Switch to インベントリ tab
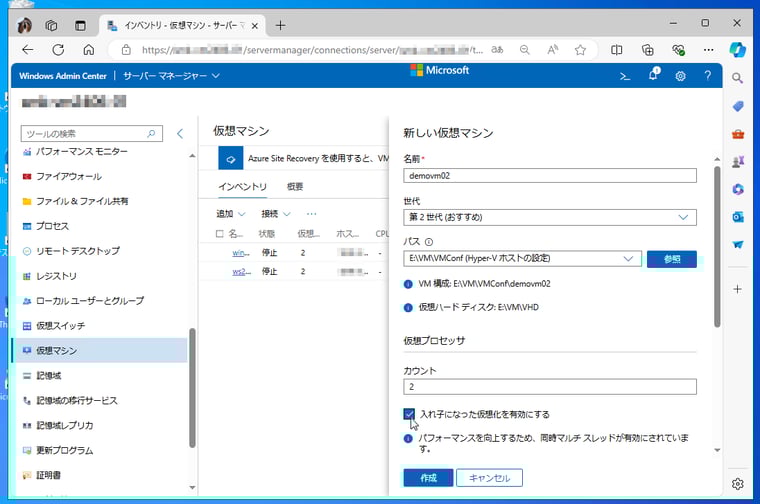 tap(242, 187)
